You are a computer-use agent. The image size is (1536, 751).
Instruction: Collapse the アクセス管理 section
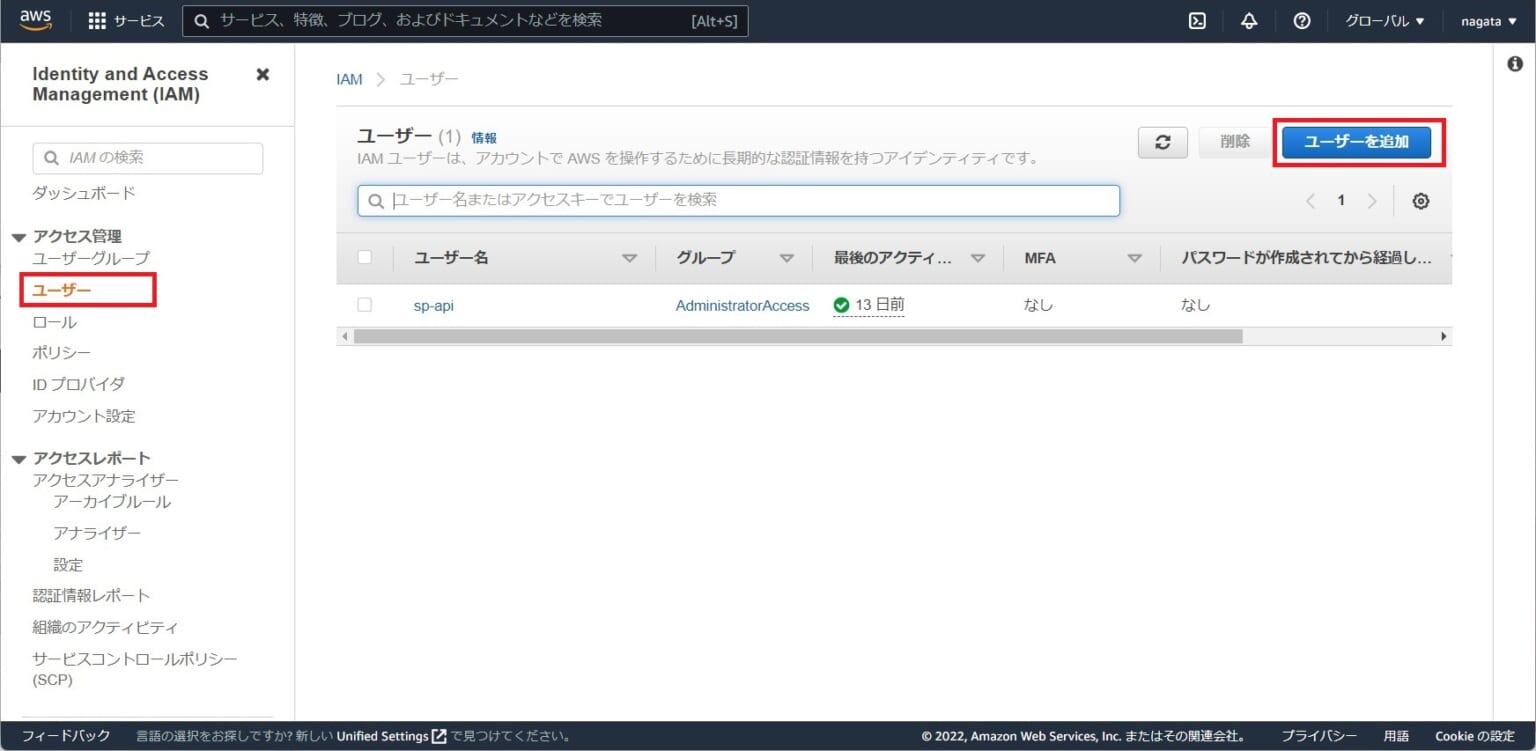[19, 236]
